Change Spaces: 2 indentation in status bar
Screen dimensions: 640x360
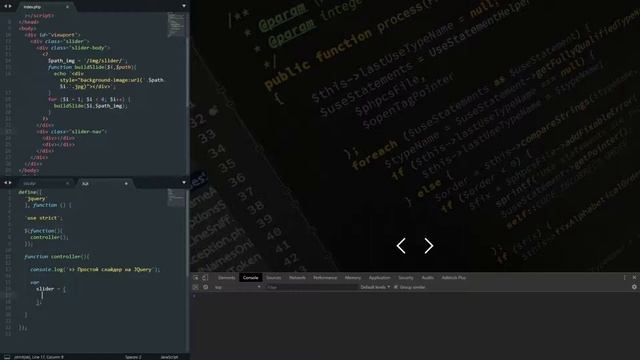[133, 357]
